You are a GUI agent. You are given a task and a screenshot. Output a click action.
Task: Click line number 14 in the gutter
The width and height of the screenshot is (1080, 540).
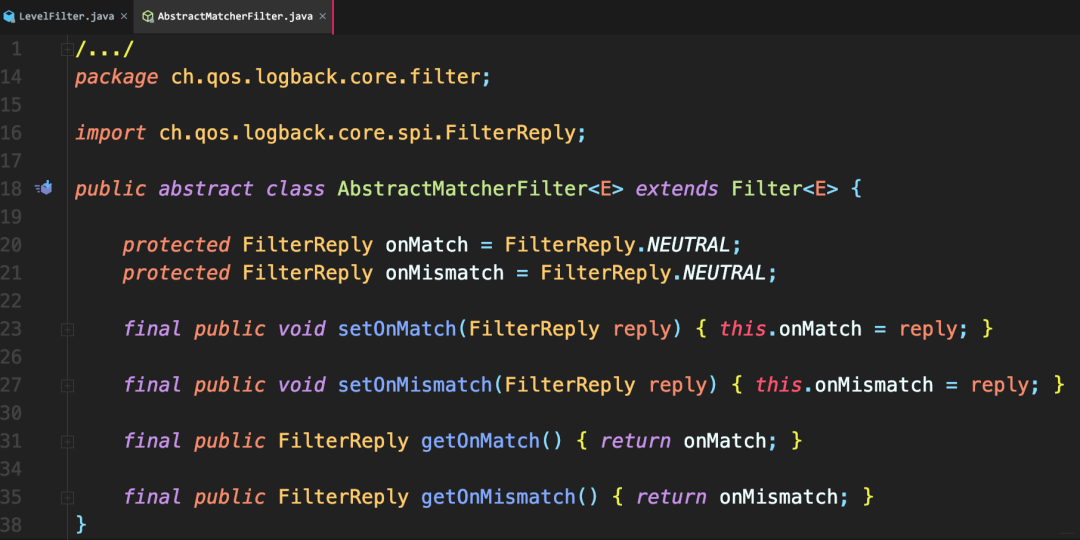(12, 77)
